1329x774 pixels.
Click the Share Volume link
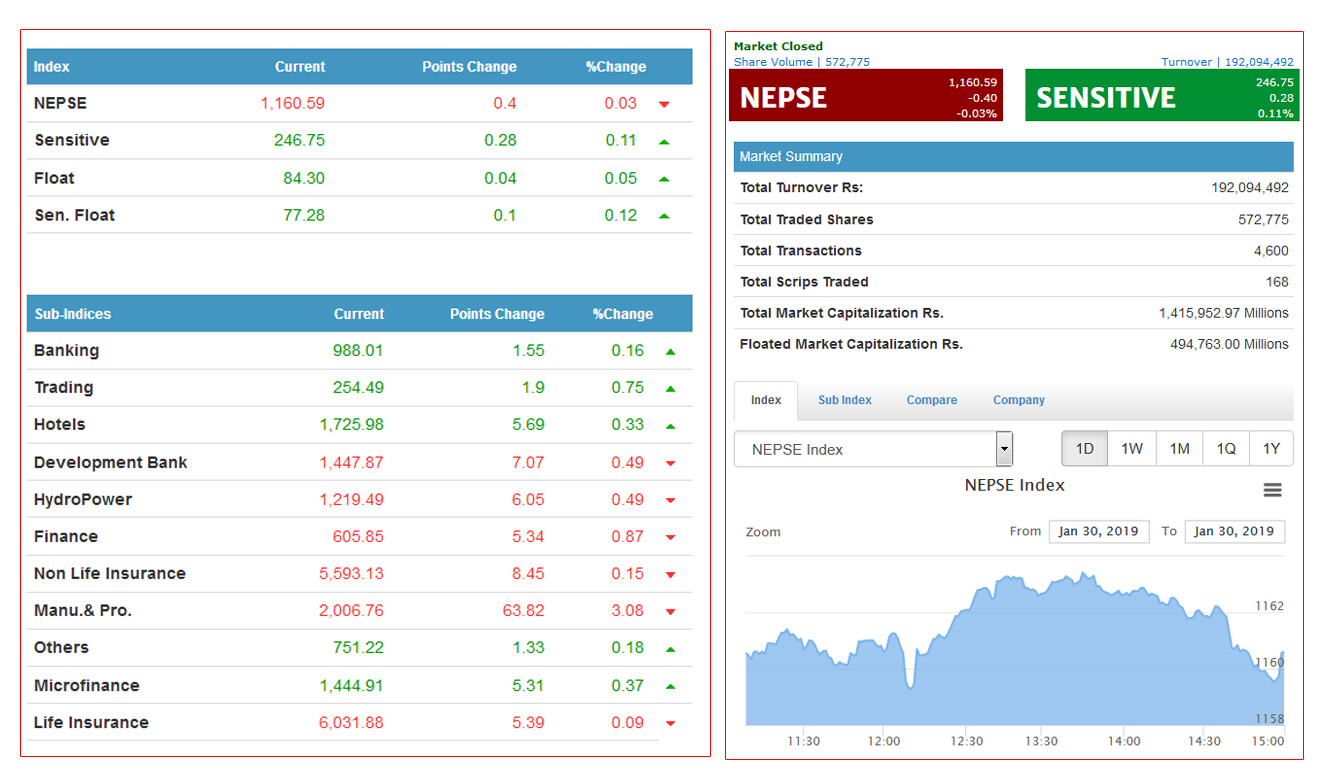pyautogui.click(x=802, y=62)
